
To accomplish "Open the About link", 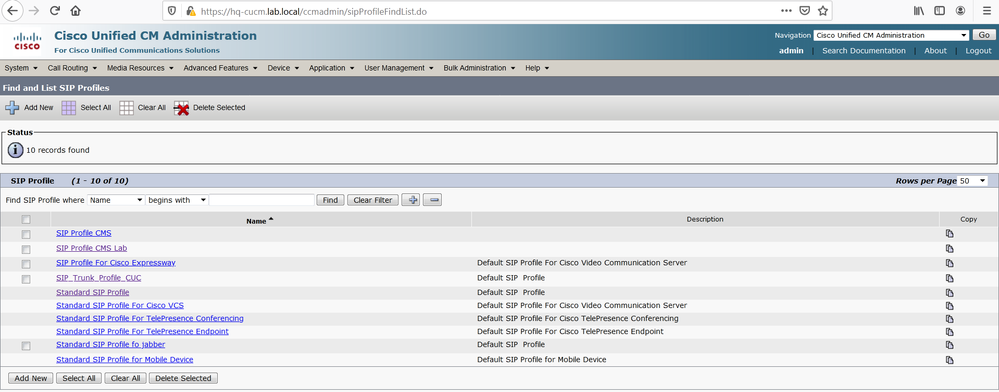I will pyautogui.click(x=935, y=51).
